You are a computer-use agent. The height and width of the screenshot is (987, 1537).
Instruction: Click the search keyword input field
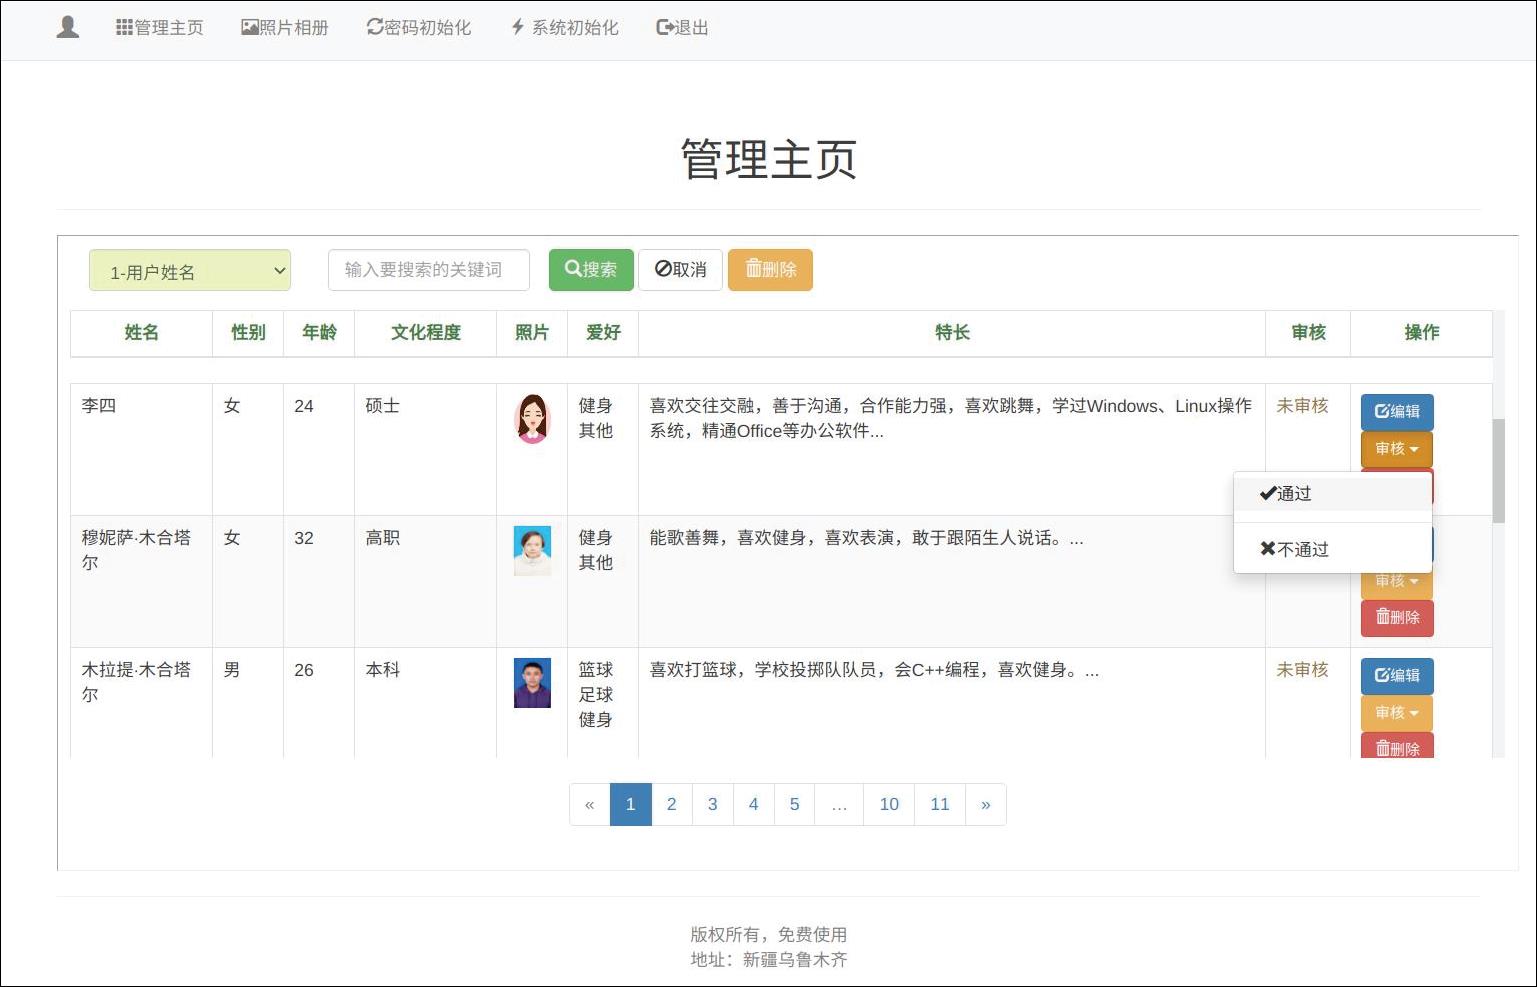[428, 270]
